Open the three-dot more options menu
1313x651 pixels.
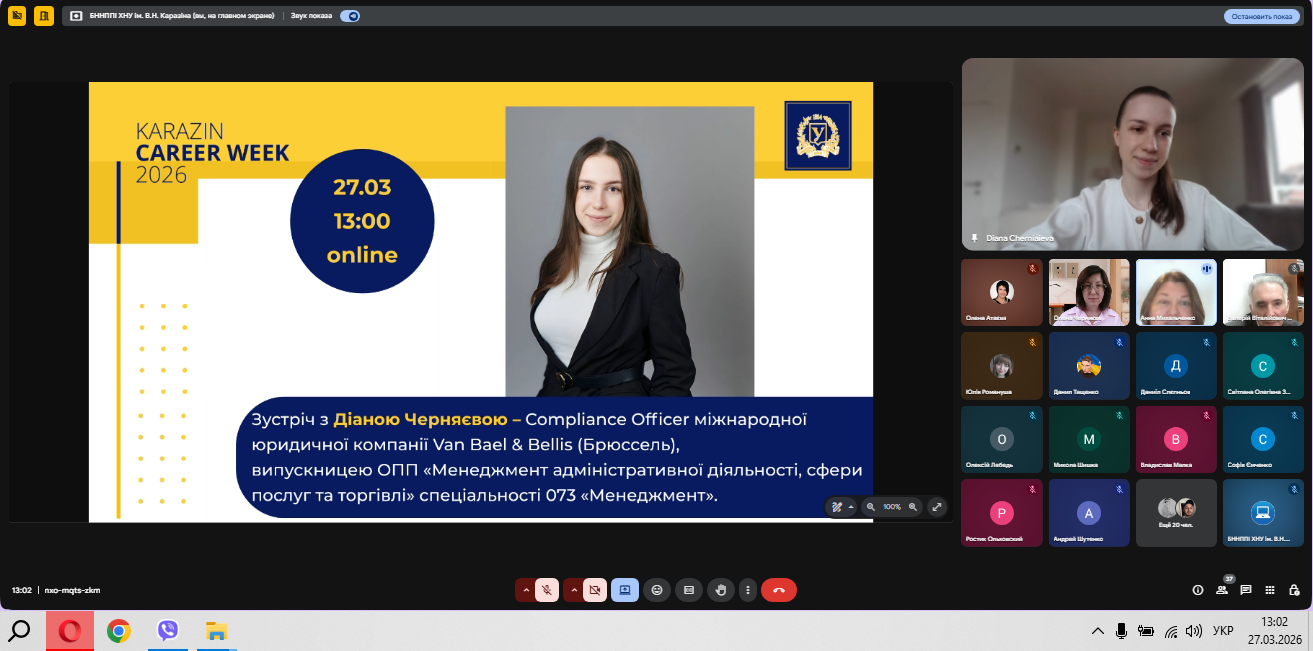point(747,590)
